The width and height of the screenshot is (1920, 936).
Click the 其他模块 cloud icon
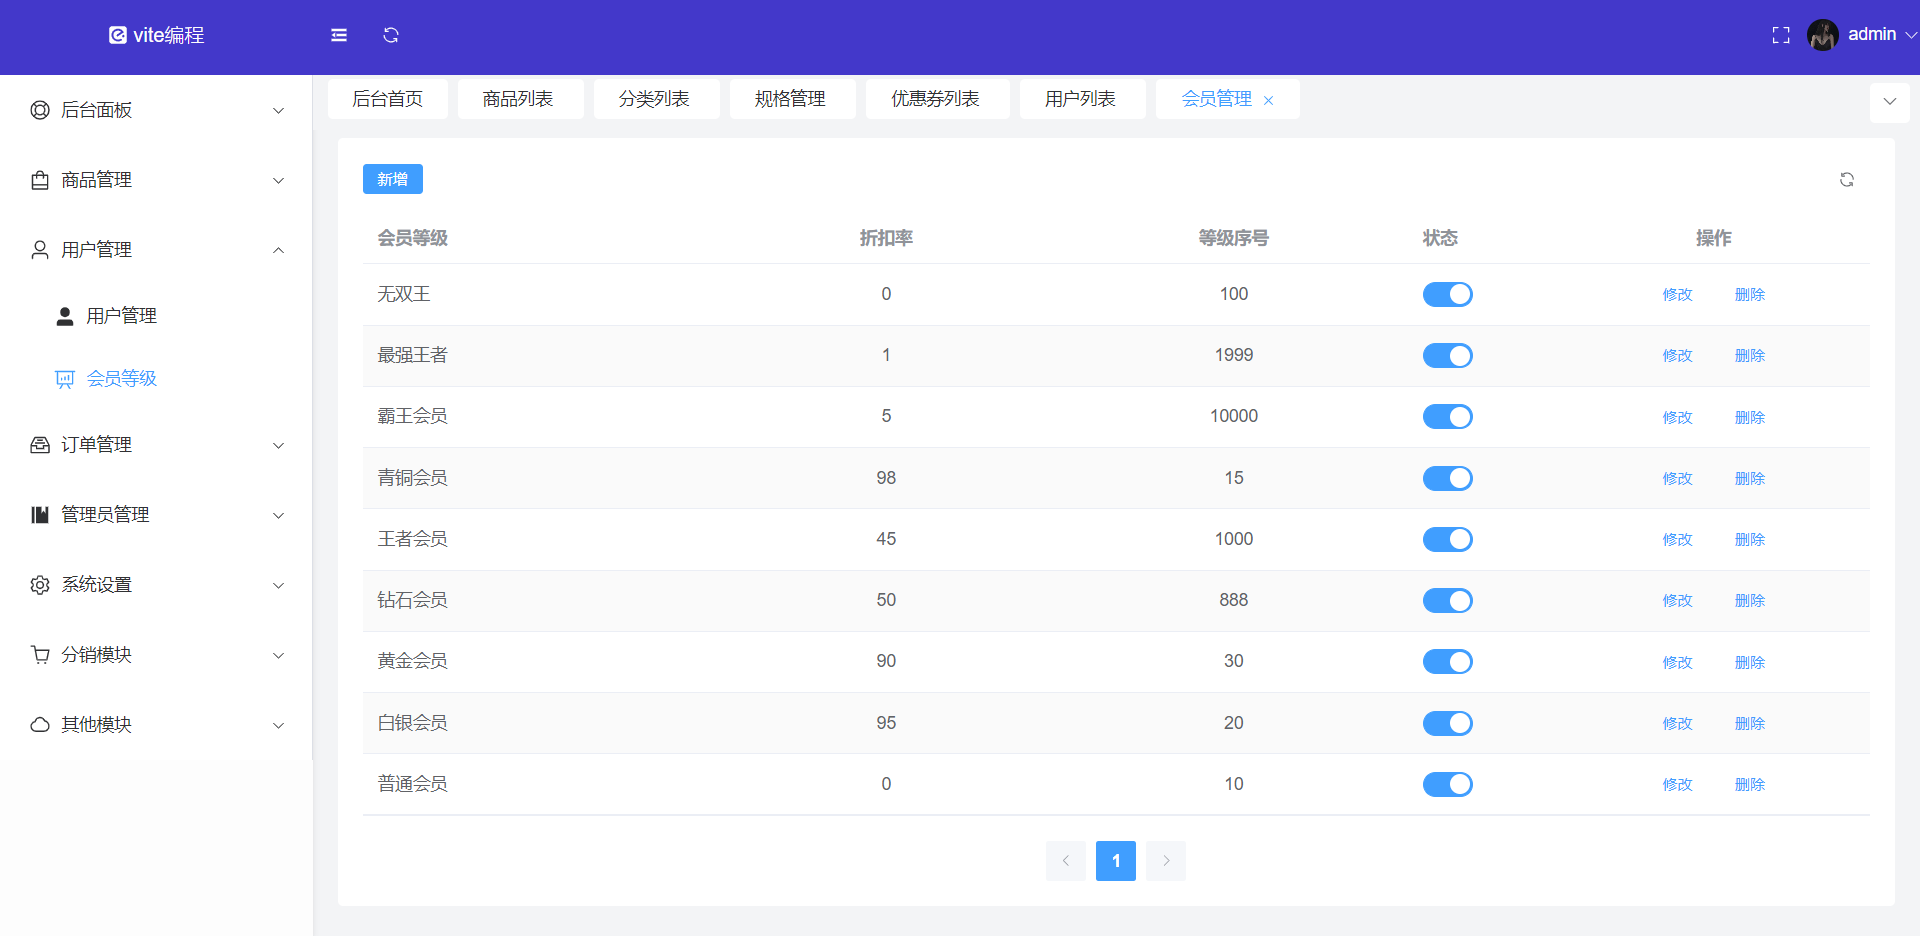point(40,725)
